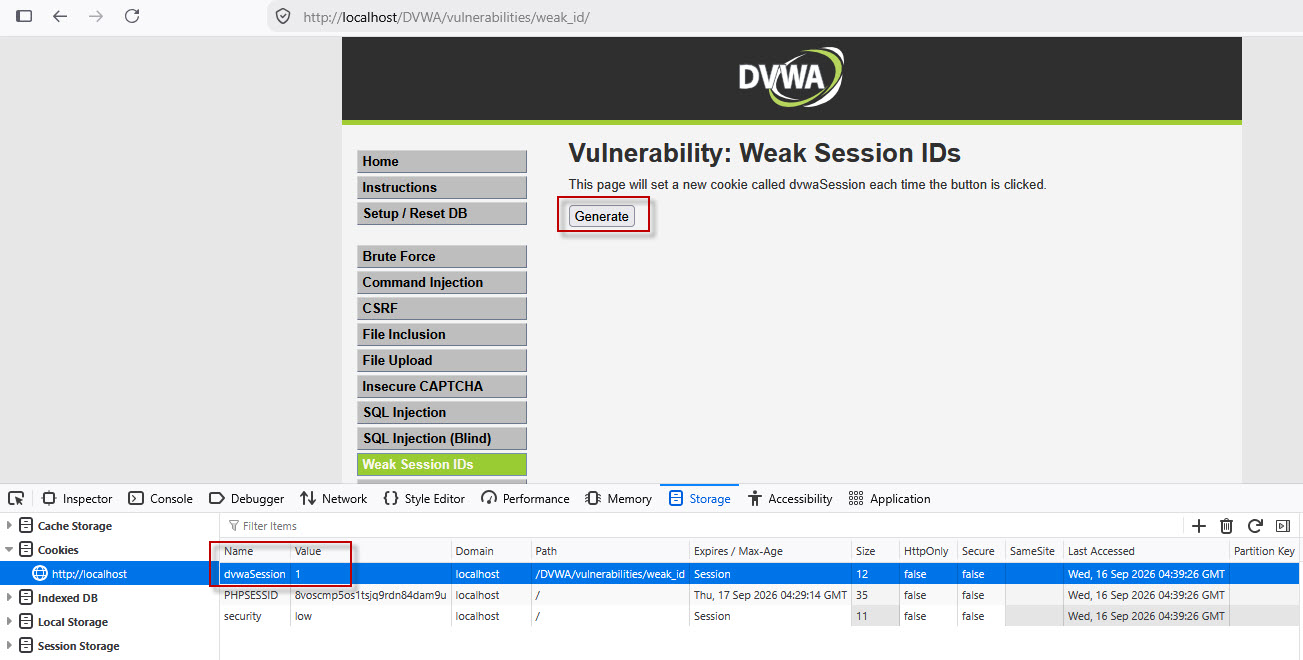1303x660 pixels.
Task: Select the http://localhost cookies entry
Action: (x=109, y=574)
